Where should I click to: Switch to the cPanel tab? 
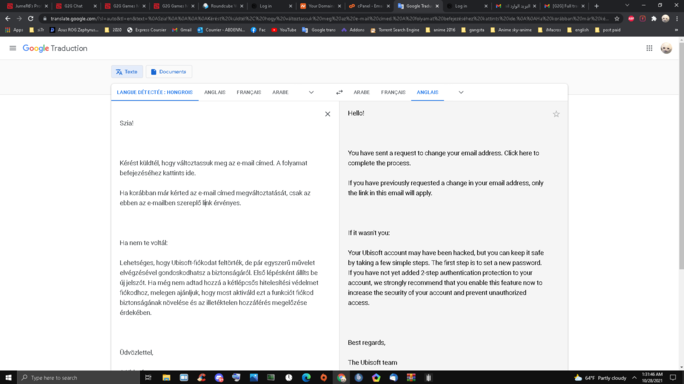[369, 6]
